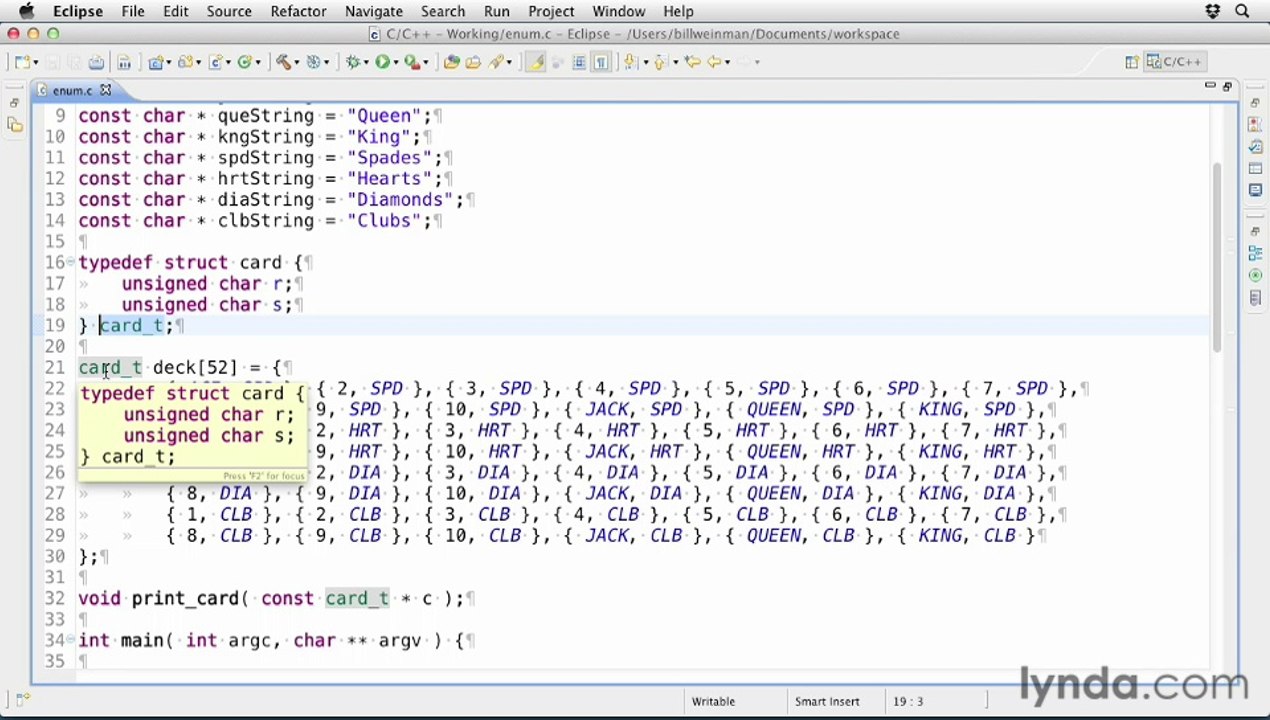Image resolution: width=1270 pixels, height=720 pixels.
Task: Open Spotlight search icon
Action: click(x=1242, y=11)
